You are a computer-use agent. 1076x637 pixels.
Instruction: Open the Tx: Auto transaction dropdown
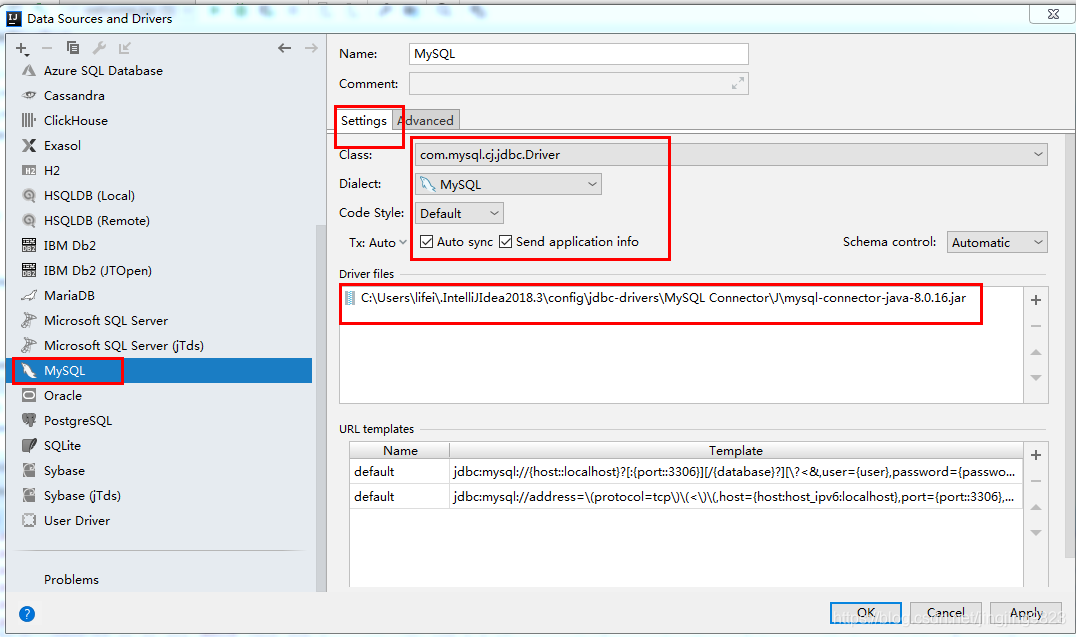pos(378,242)
